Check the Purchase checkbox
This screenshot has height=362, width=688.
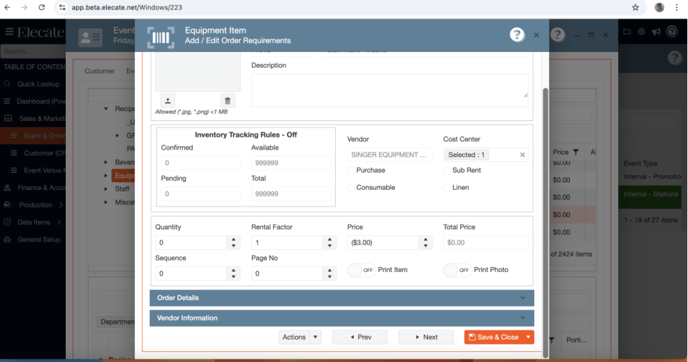tap(351, 170)
